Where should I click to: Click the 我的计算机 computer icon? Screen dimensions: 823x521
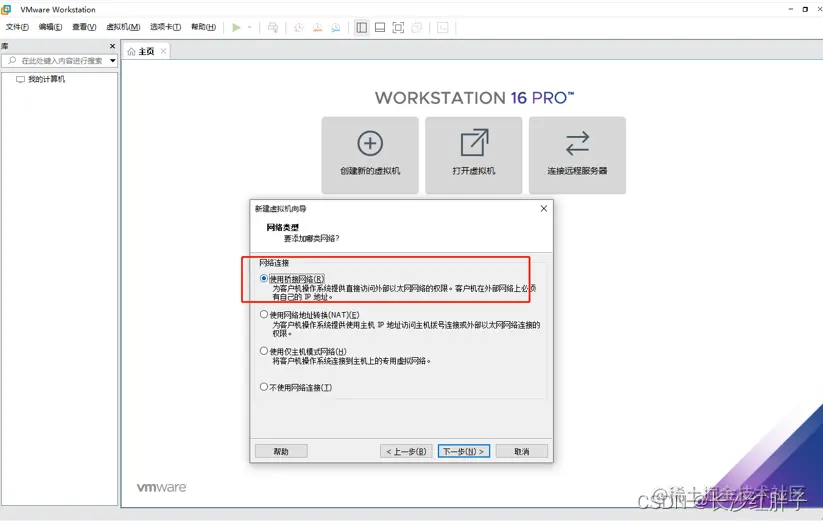20,79
